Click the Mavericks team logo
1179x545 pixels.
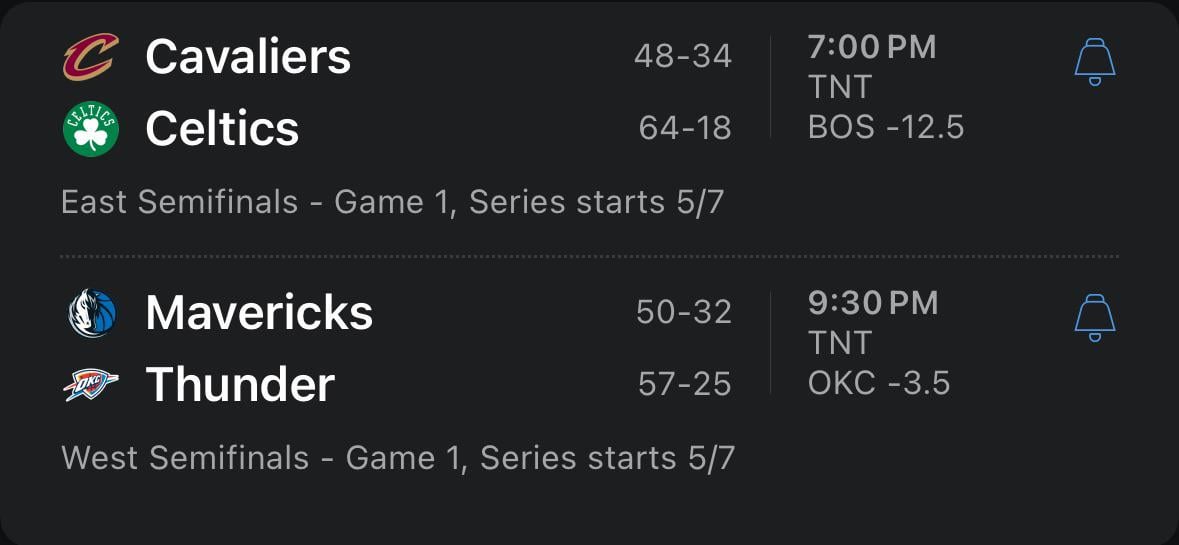91,313
